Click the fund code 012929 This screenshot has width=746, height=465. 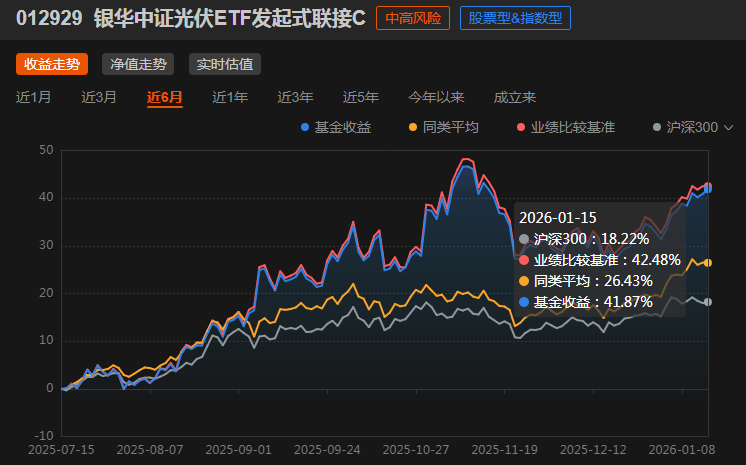(49, 18)
